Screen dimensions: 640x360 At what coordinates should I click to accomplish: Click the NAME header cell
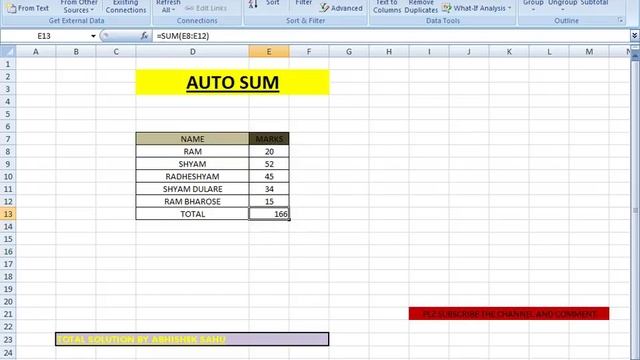(x=192, y=139)
